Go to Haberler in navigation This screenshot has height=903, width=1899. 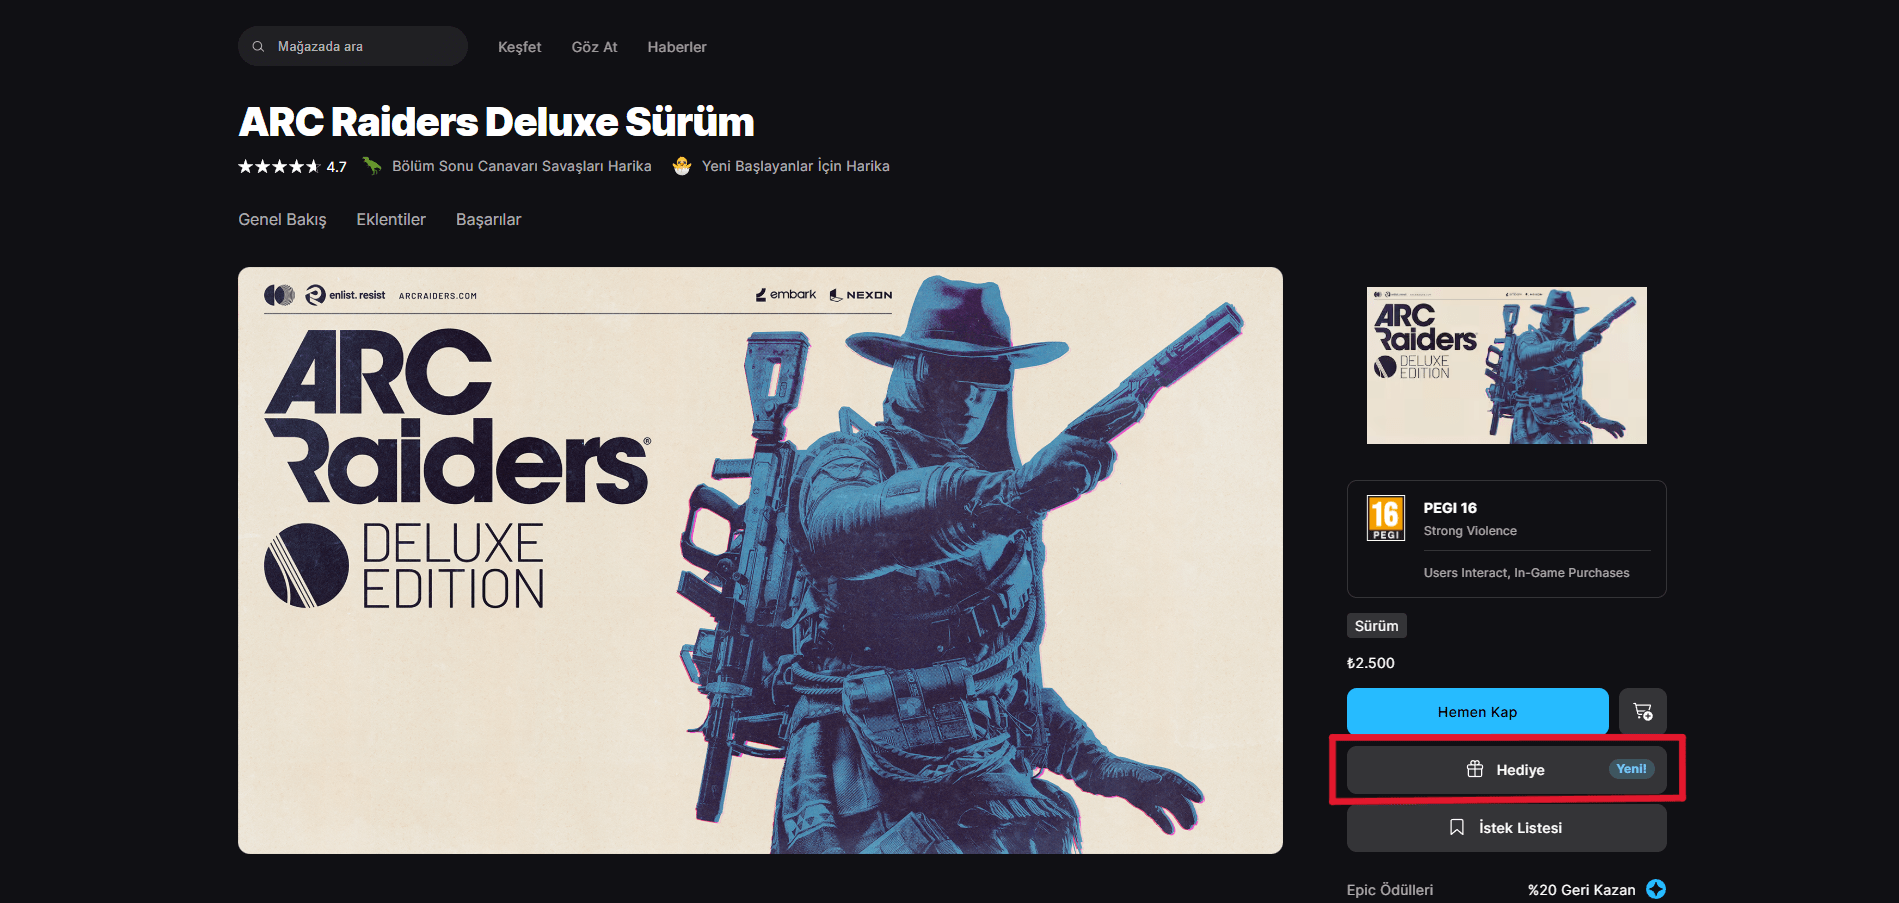click(x=676, y=47)
